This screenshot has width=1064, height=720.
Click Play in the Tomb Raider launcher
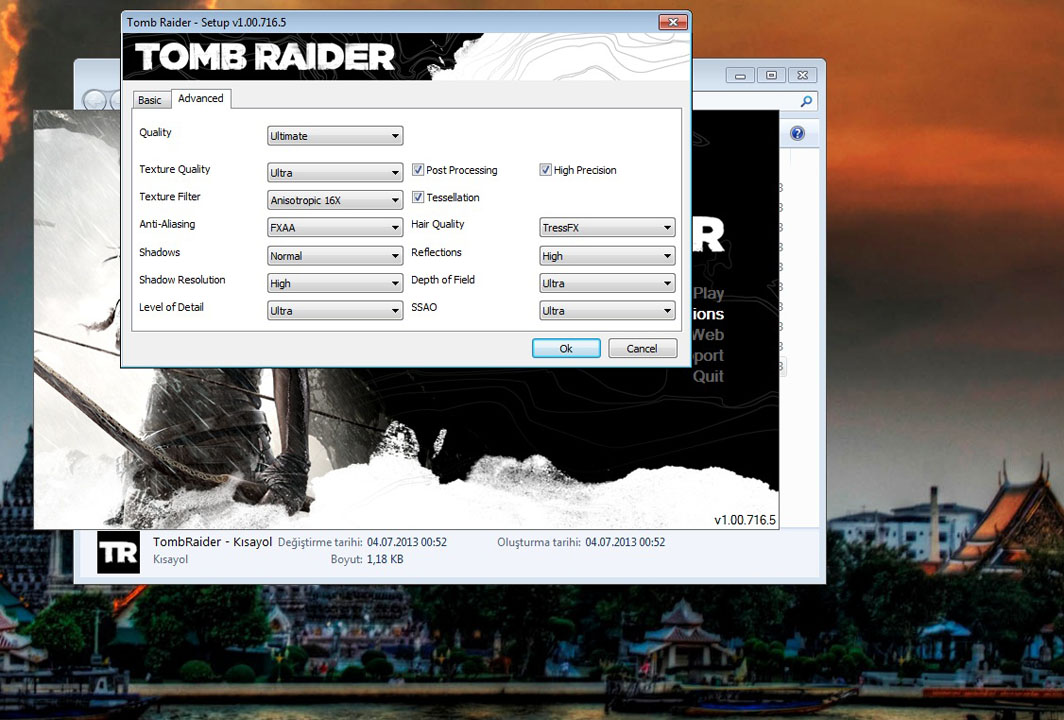(x=708, y=293)
